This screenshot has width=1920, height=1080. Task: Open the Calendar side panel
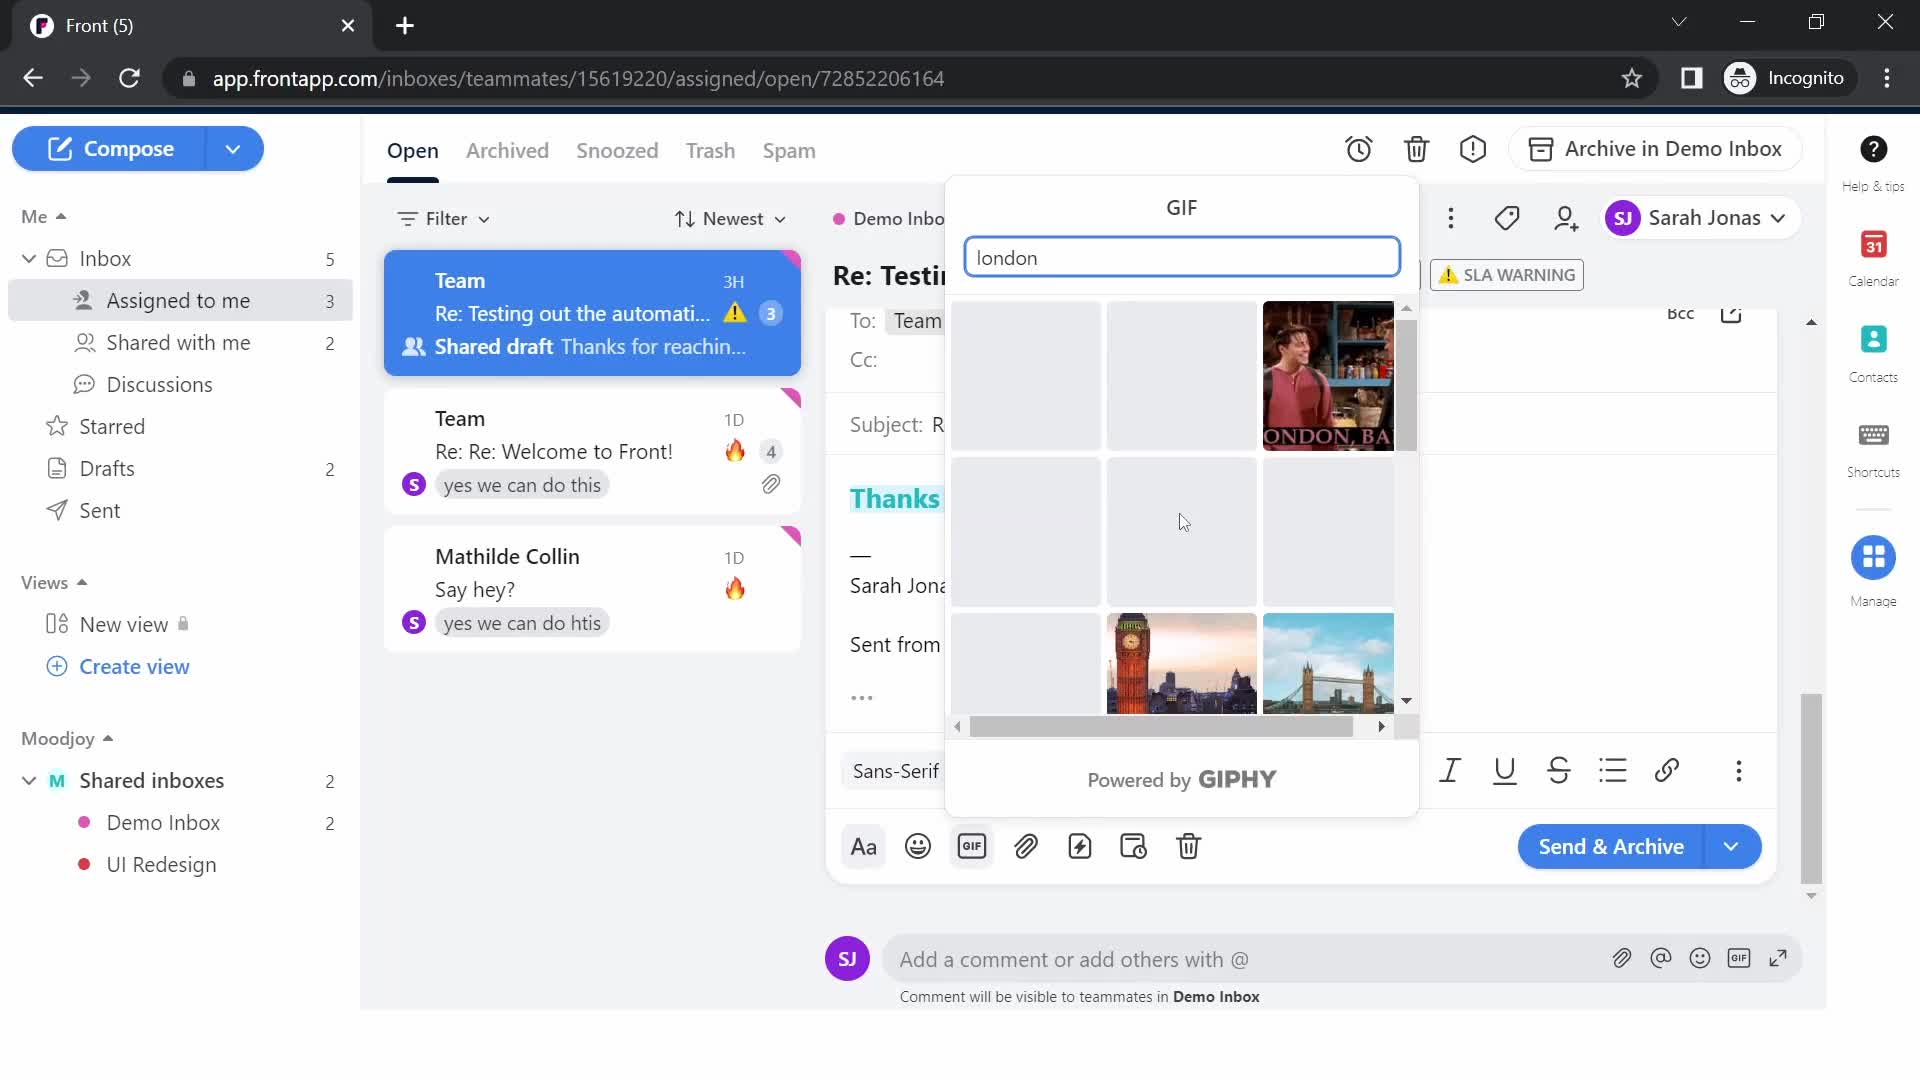(x=1873, y=257)
